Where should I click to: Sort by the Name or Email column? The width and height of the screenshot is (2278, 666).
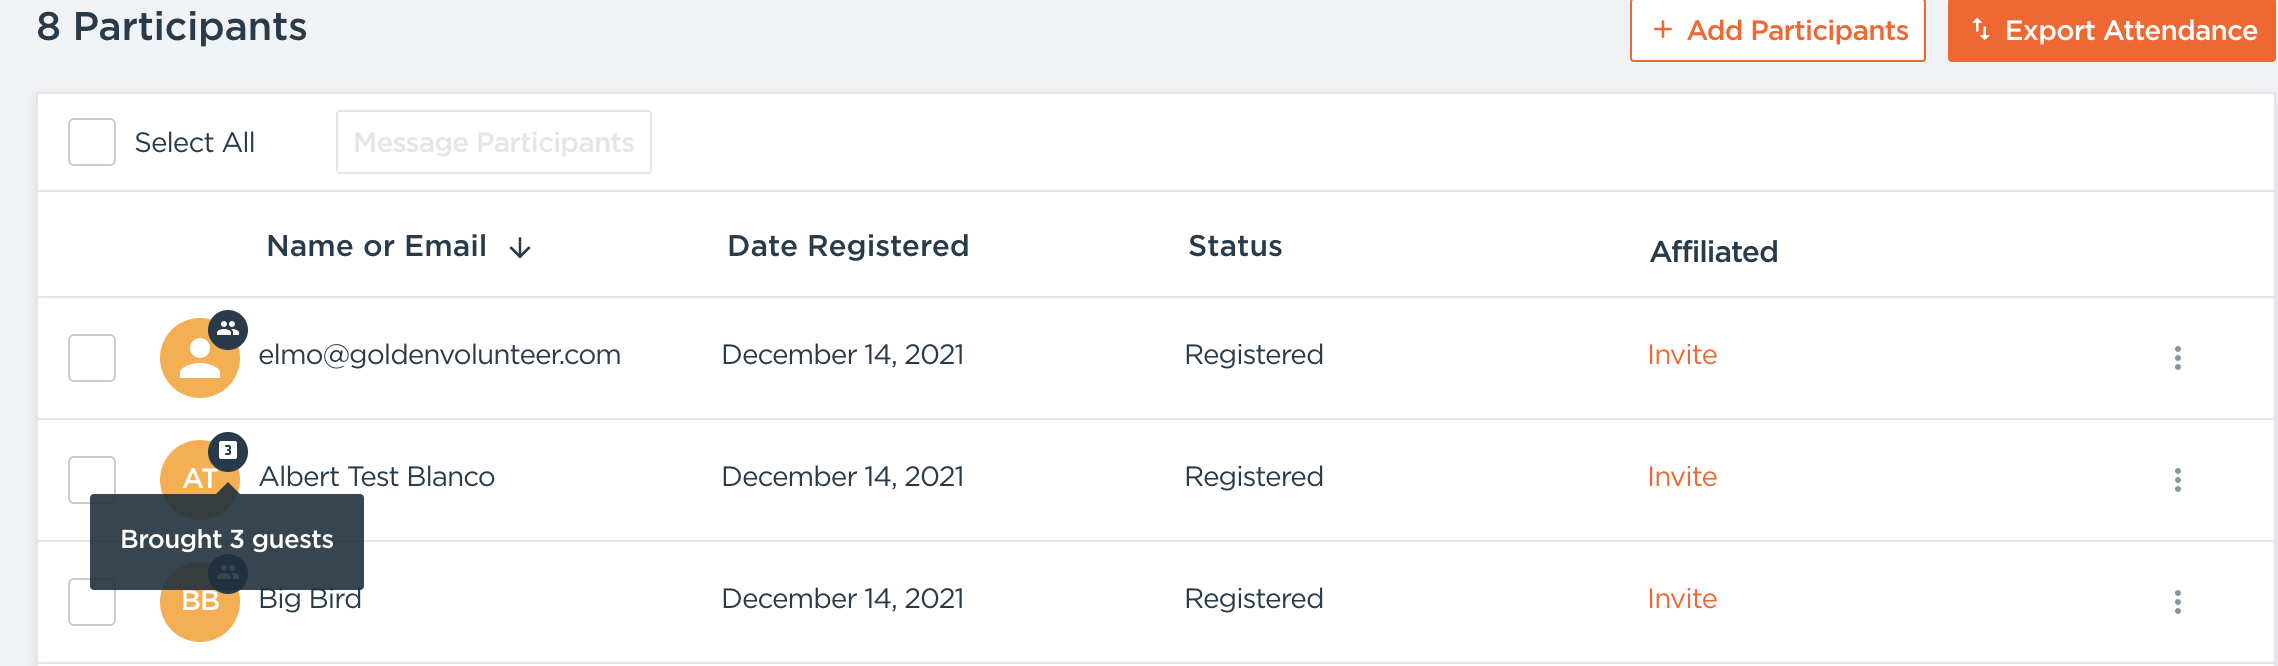377,246
